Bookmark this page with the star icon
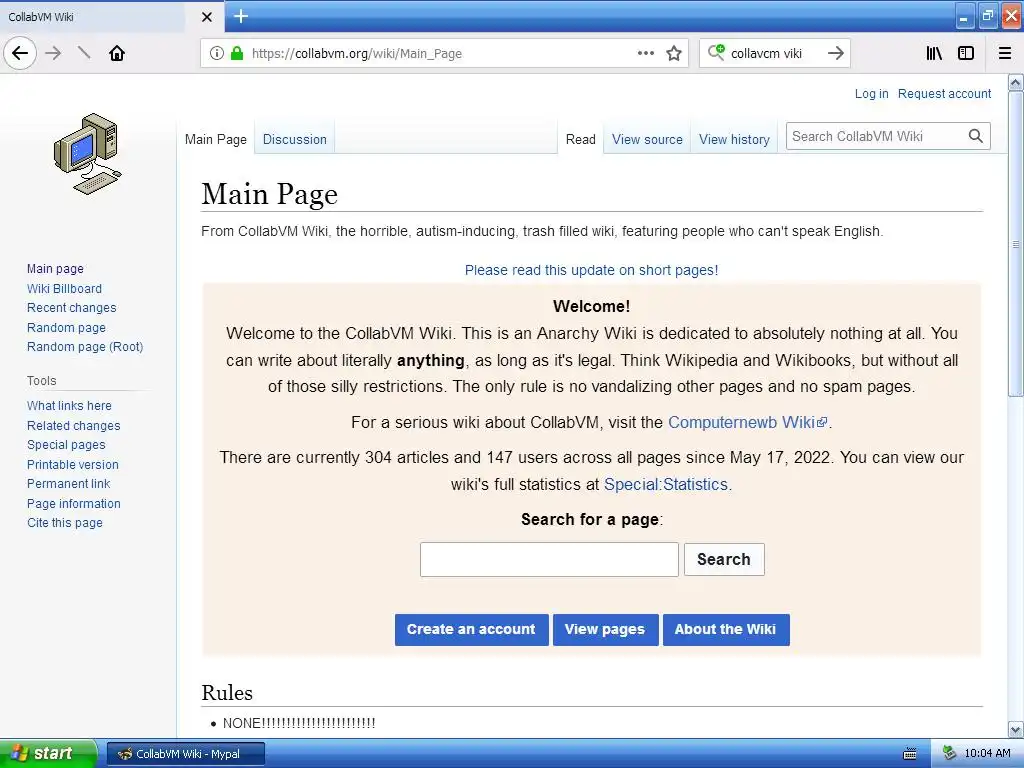This screenshot has width=1024, height=768. tap(674, 53)
